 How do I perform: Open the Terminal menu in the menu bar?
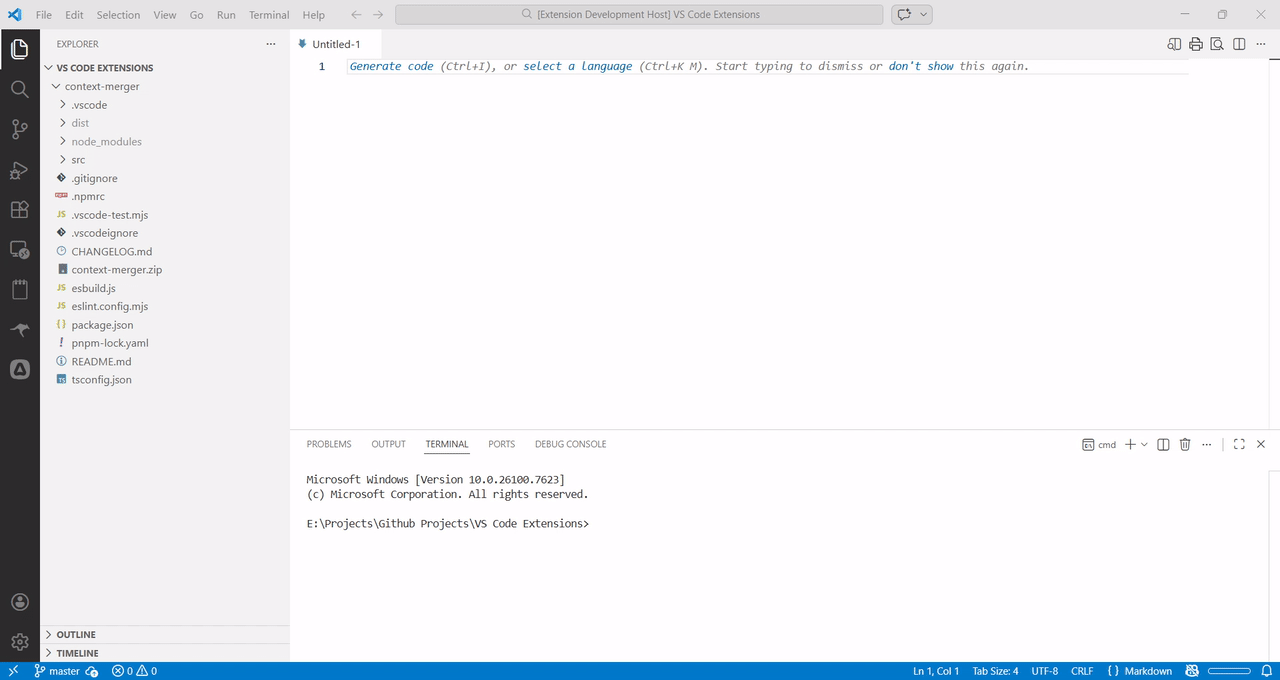click(x=268, y=15)
